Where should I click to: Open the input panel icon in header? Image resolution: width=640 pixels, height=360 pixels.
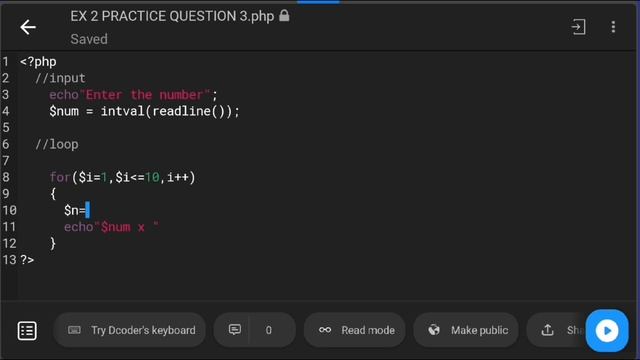click(x=578, y=27)
